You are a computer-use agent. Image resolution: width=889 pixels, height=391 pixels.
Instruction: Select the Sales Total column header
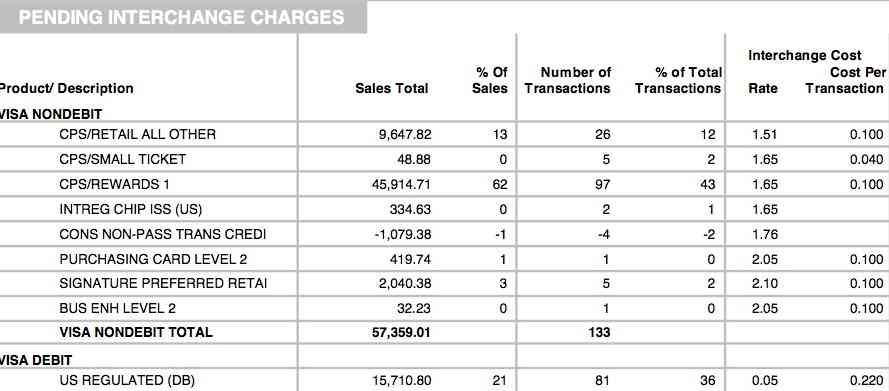point(392,88)
